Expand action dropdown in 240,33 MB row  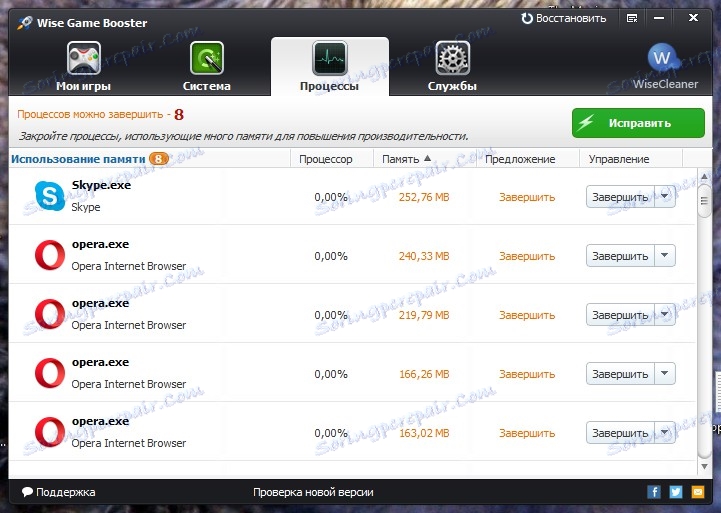coord(664,256)
